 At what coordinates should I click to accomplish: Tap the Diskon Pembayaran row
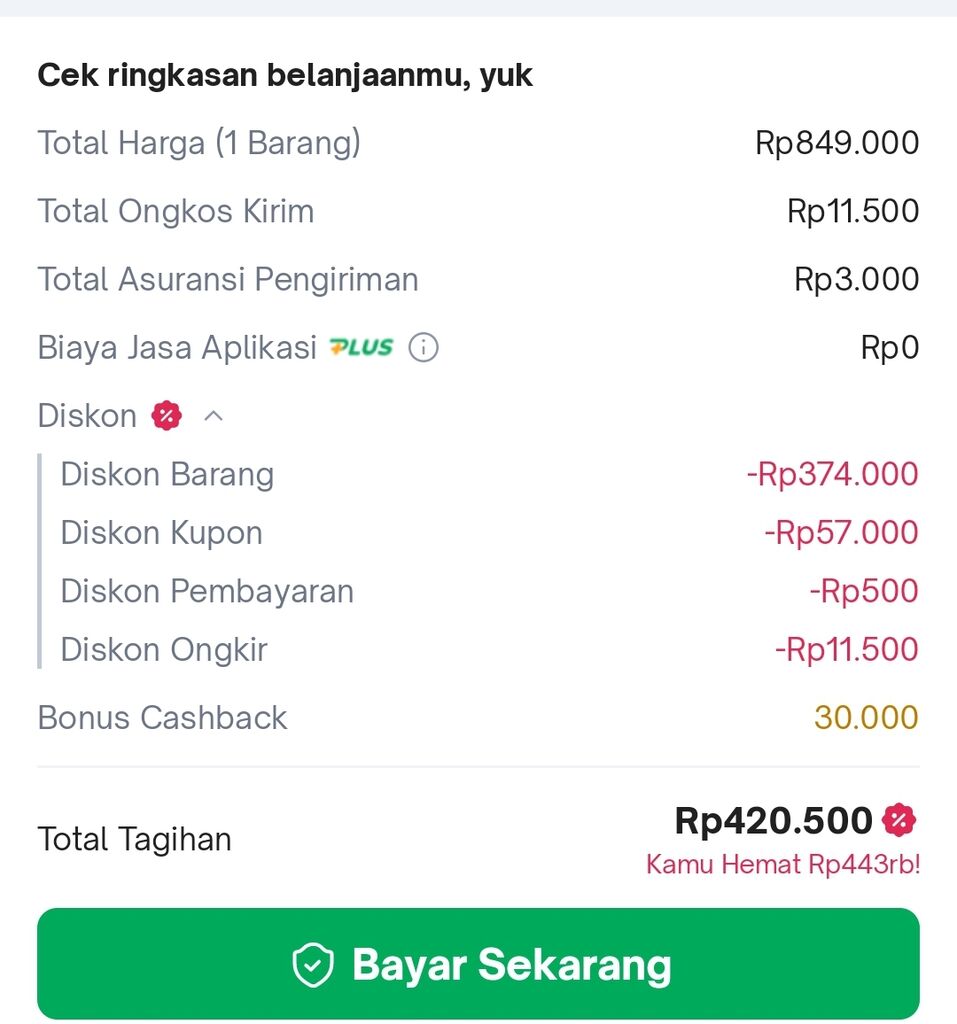coord(489,591)
